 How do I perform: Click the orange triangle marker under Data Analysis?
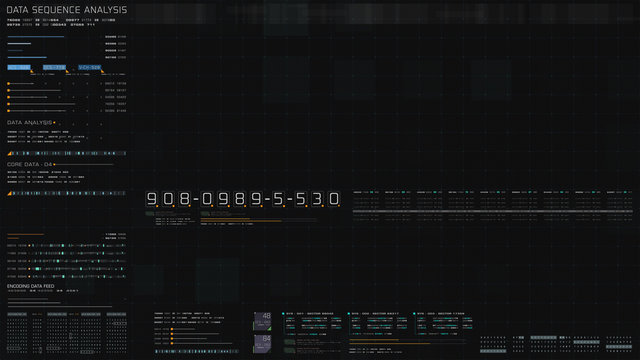pos(9,153)
